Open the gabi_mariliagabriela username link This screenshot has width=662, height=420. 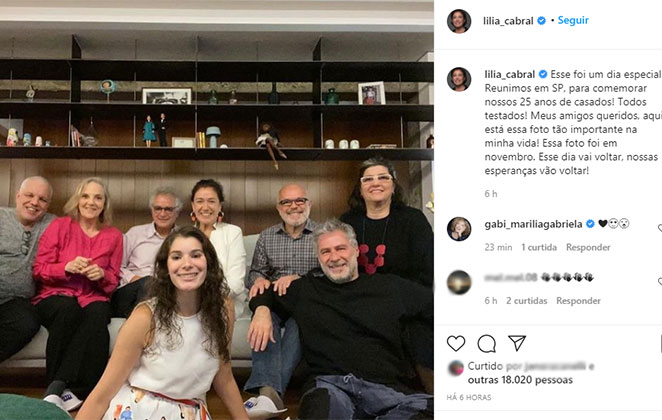click(534, 224)
